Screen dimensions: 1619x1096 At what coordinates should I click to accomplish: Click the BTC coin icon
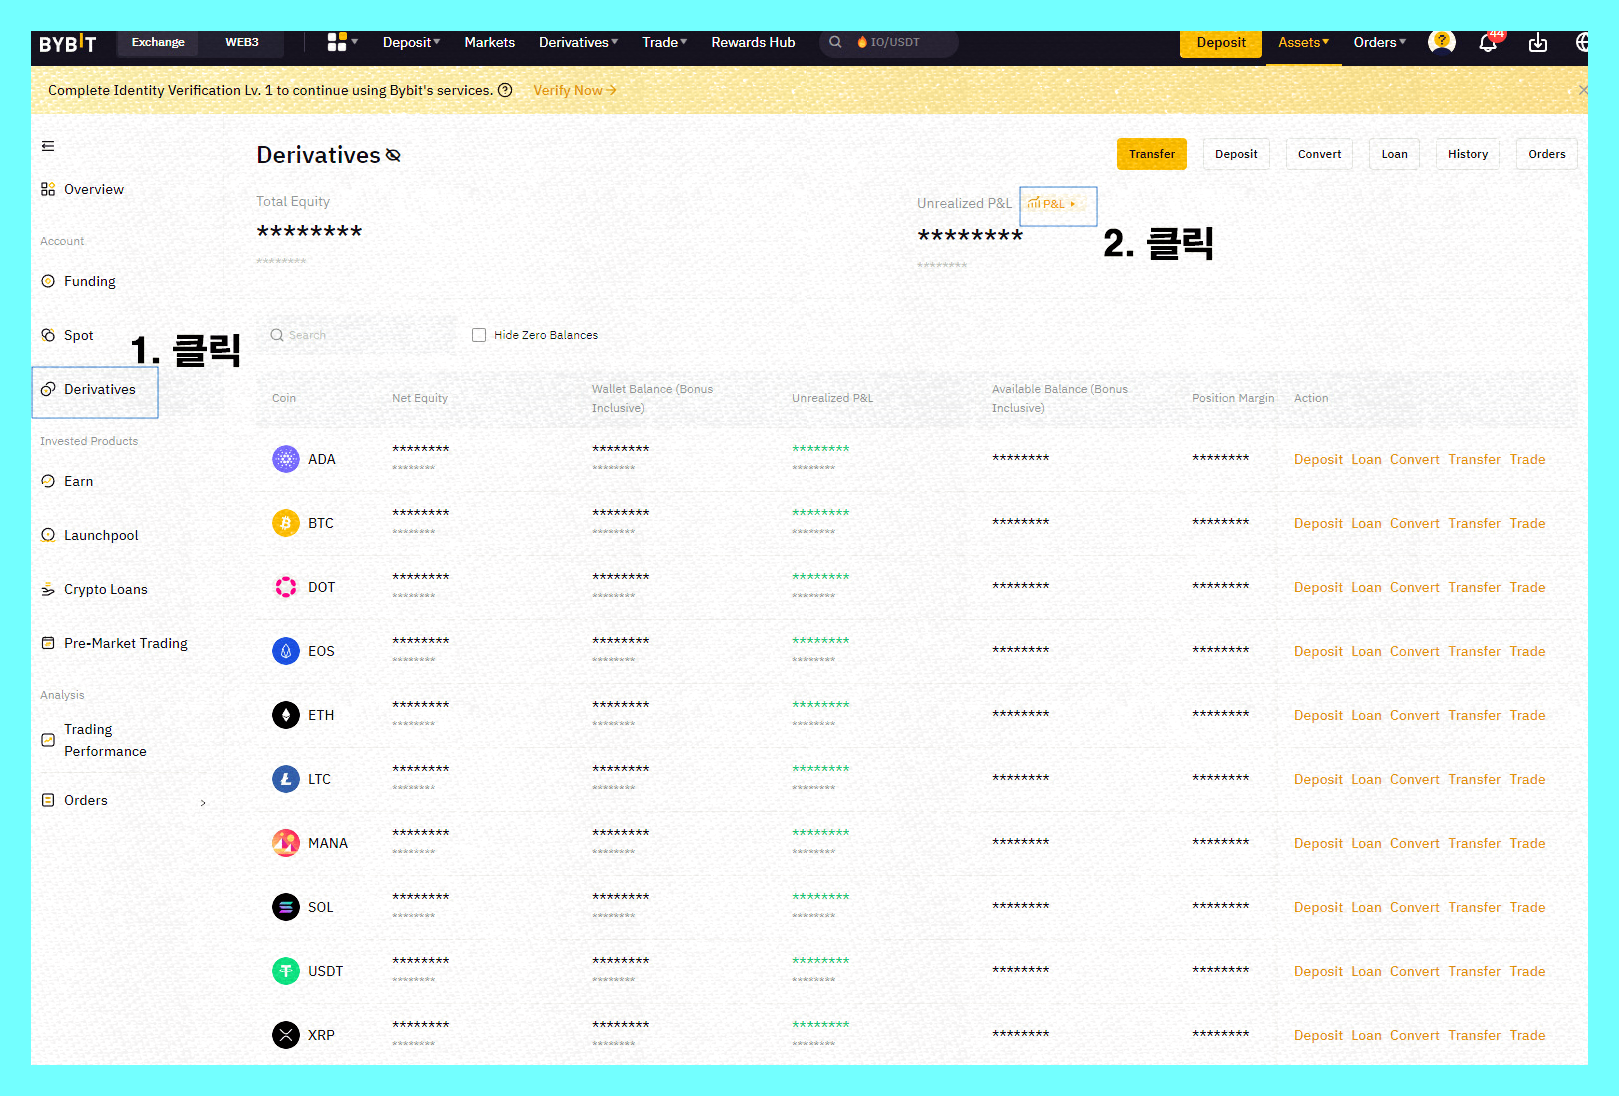pyautogui.click(x=286, y=523)
